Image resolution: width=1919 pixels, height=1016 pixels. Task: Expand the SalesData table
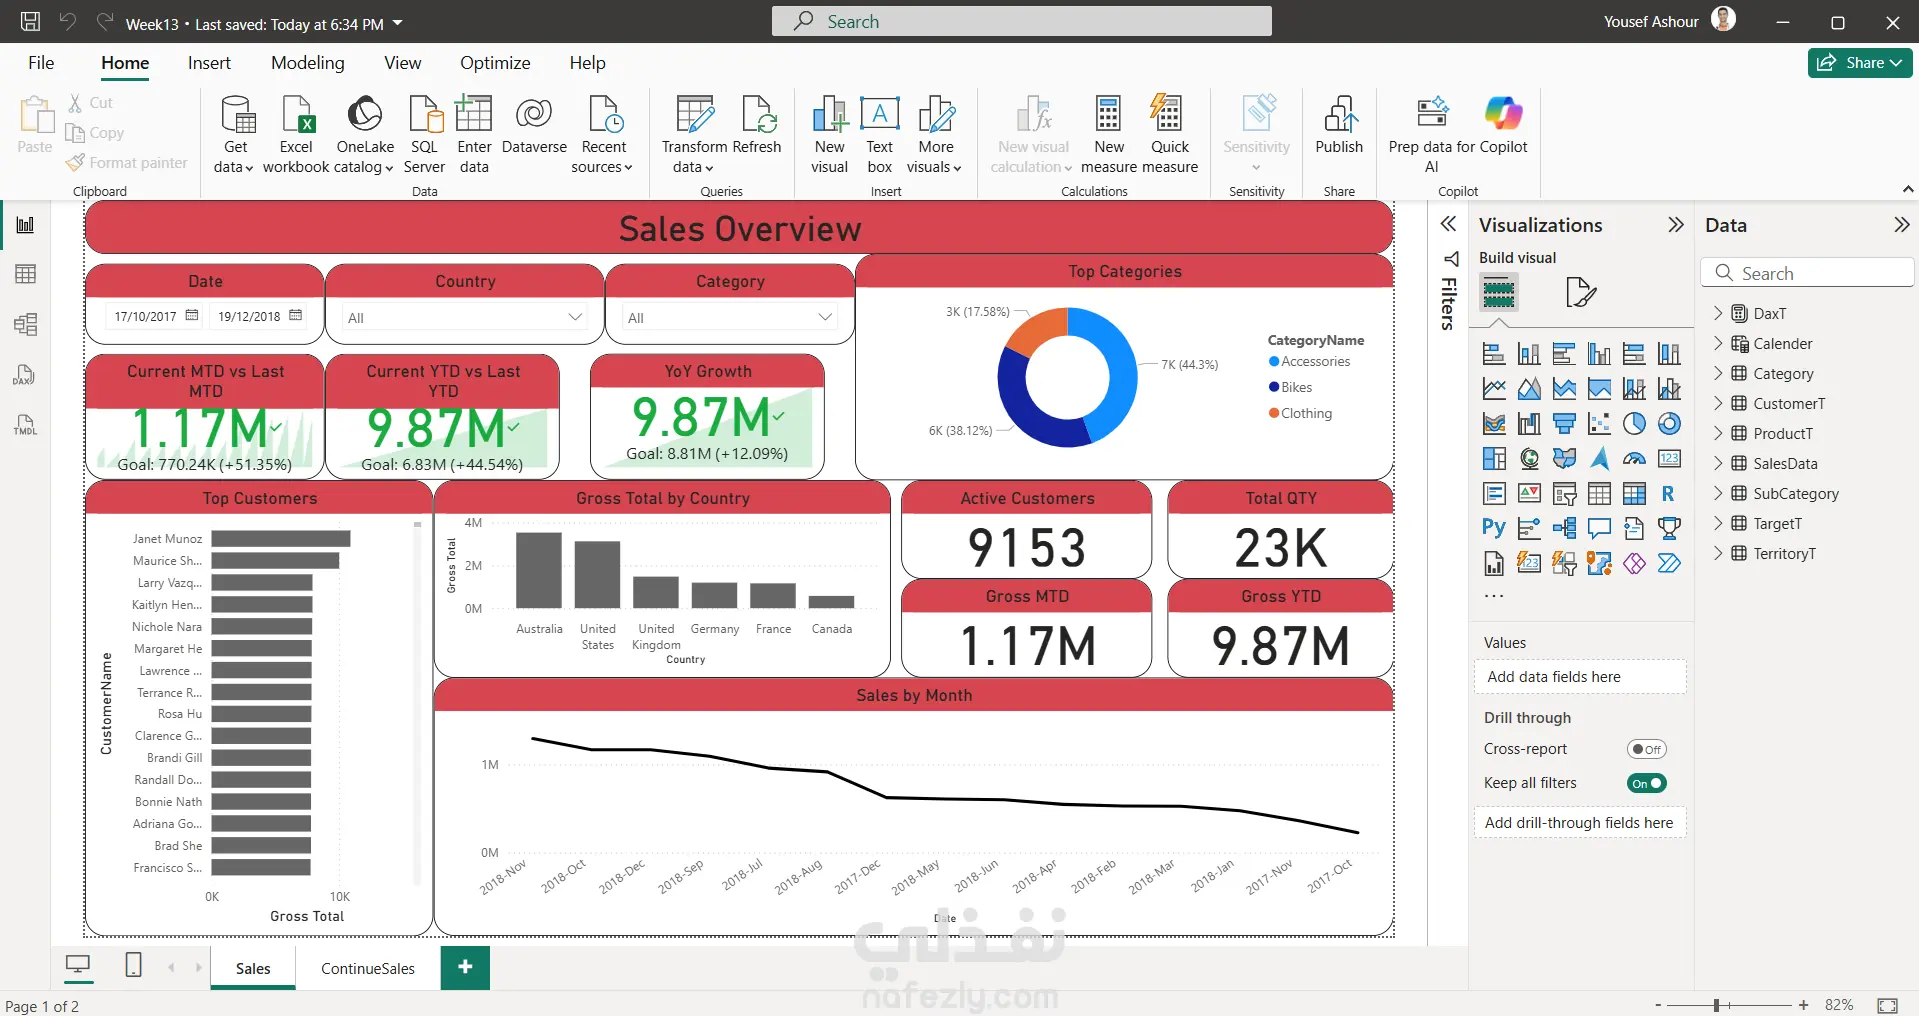pos(1718,463)
